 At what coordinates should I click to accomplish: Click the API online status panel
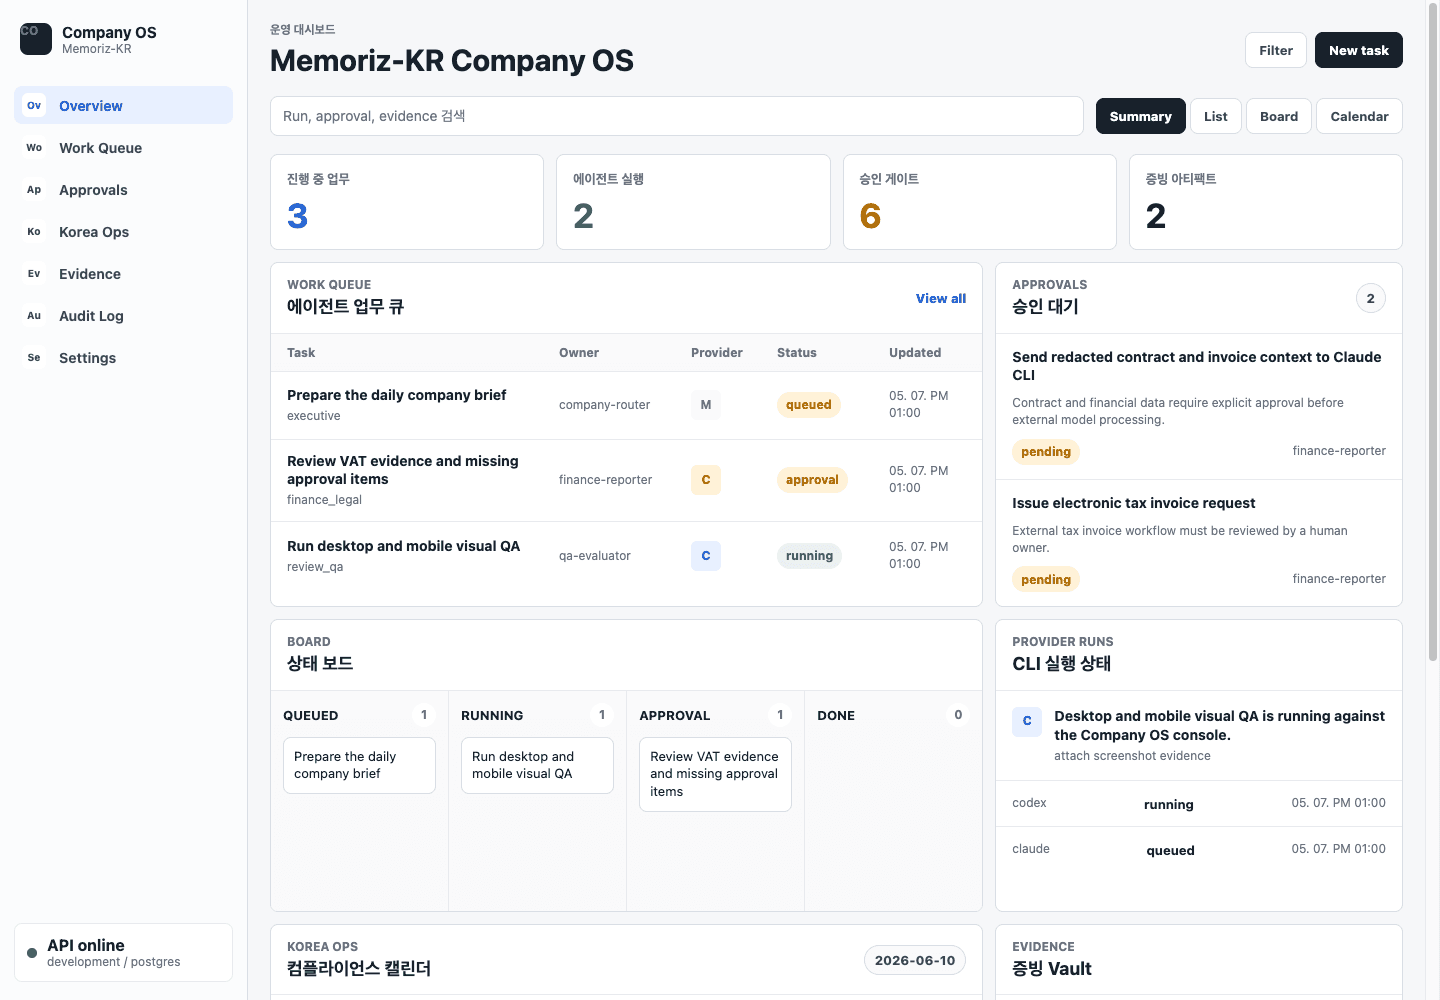point(123,953)
